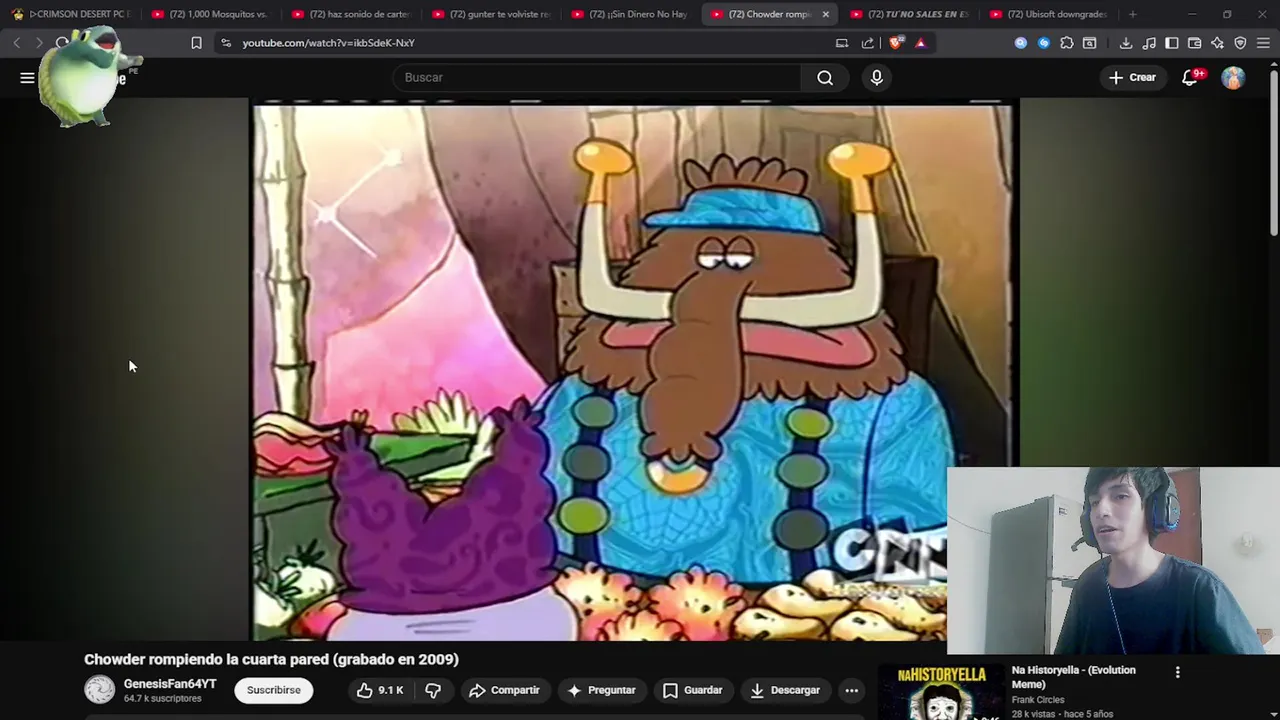Click the Crear button
The image size is (1280, 720).
[1132, 77]
